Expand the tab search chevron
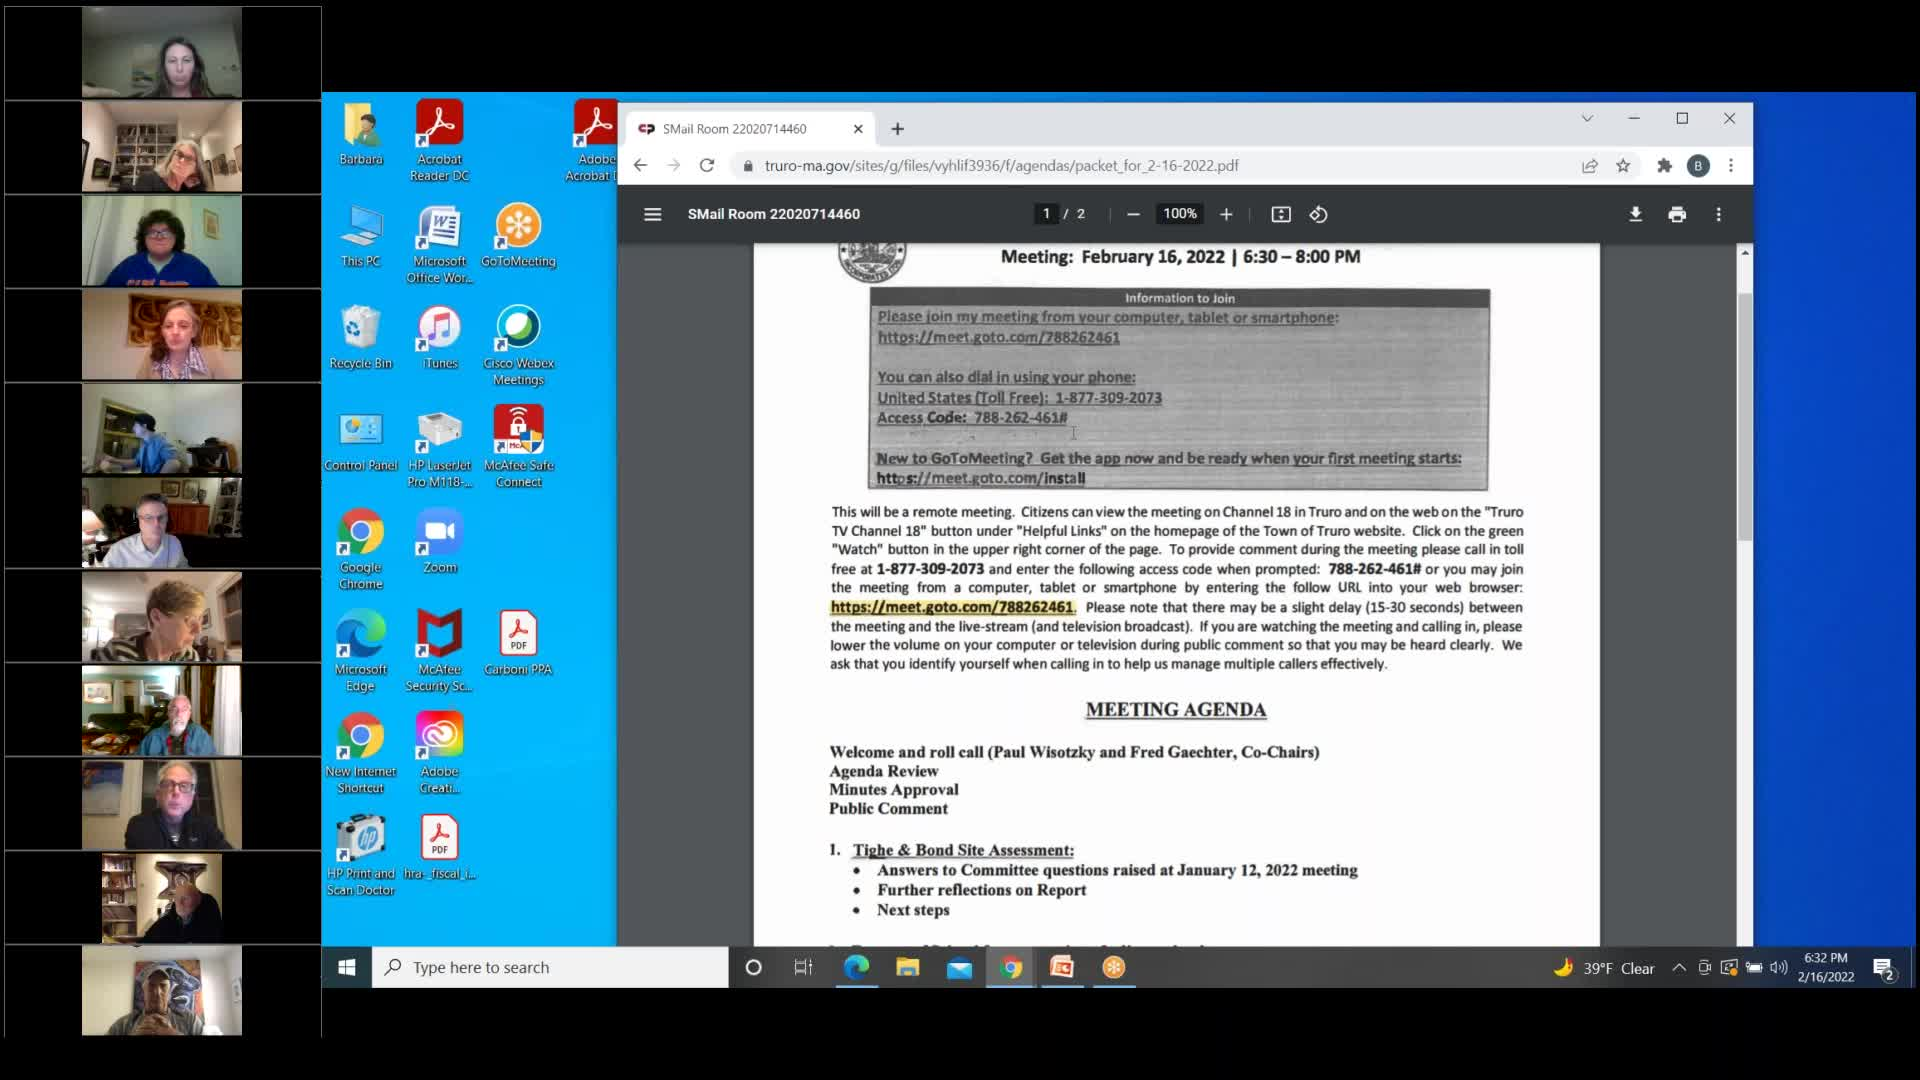The width and height of the screenshot is (1920, 1080). pos(1587,118)
